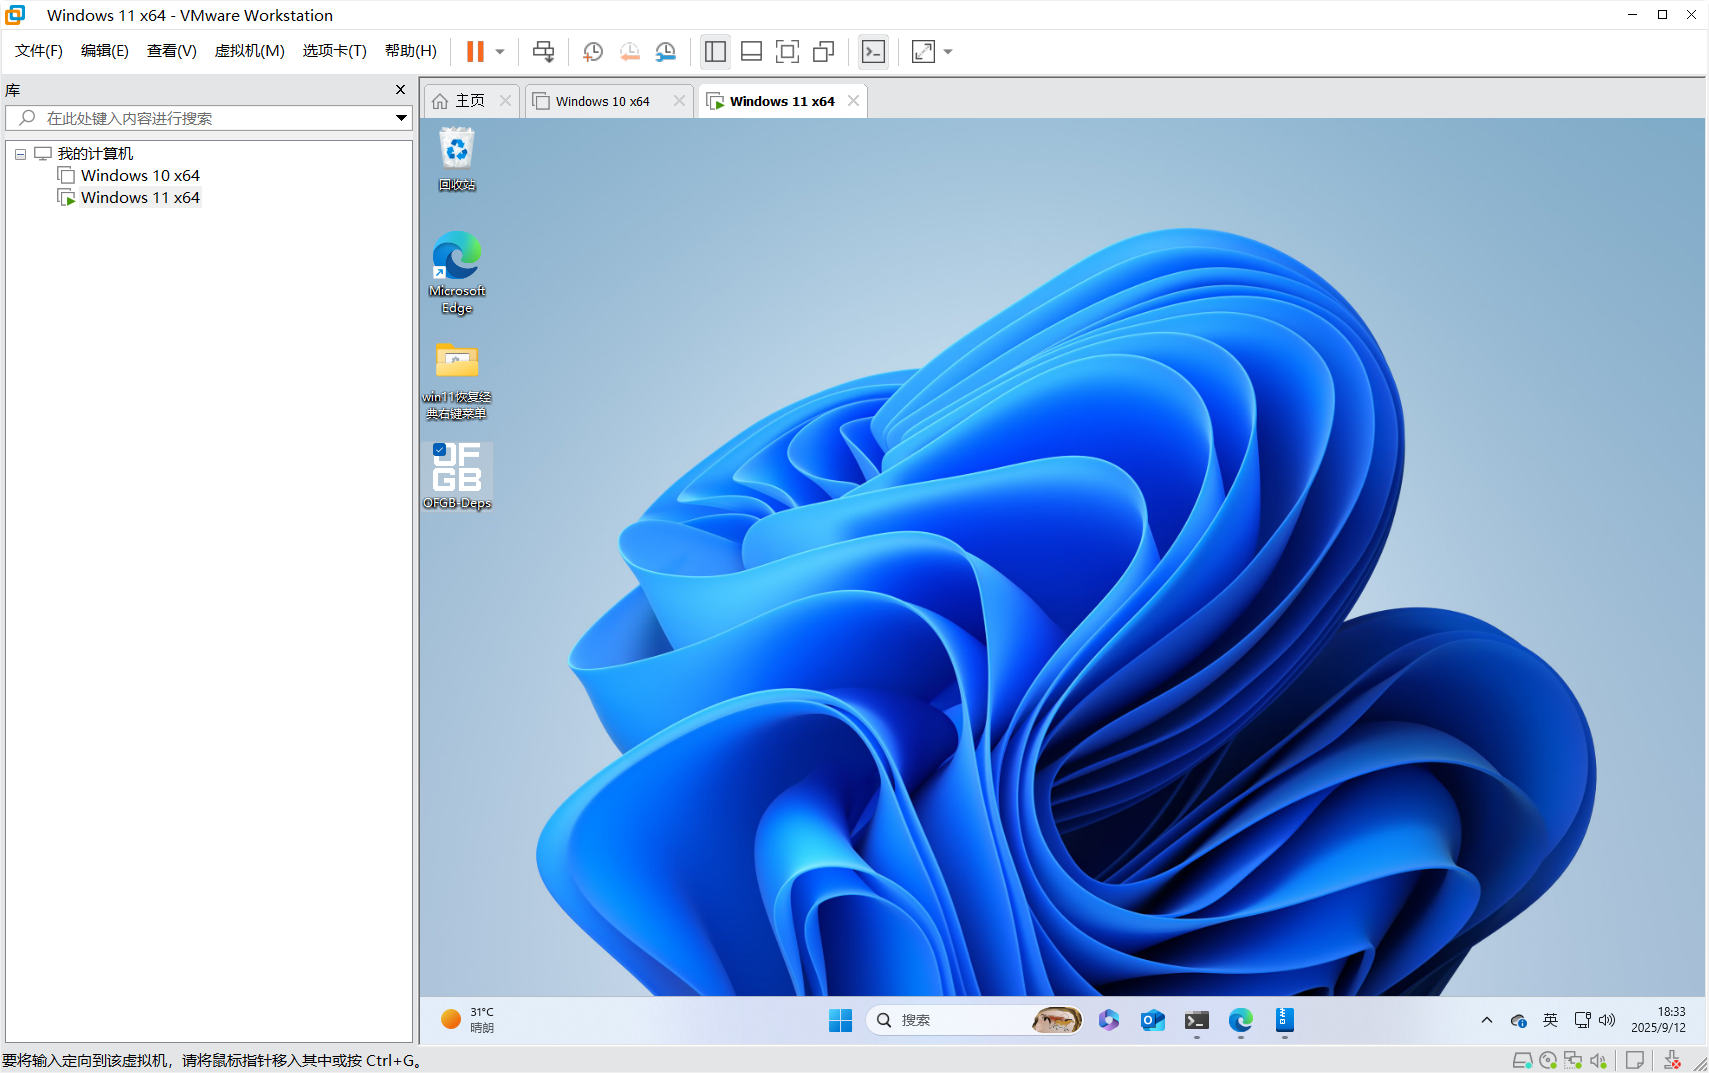The width and height of the screenshot is (1709, 1073).
Task: Open the message log note icon
Action: pos(1635,1061)
